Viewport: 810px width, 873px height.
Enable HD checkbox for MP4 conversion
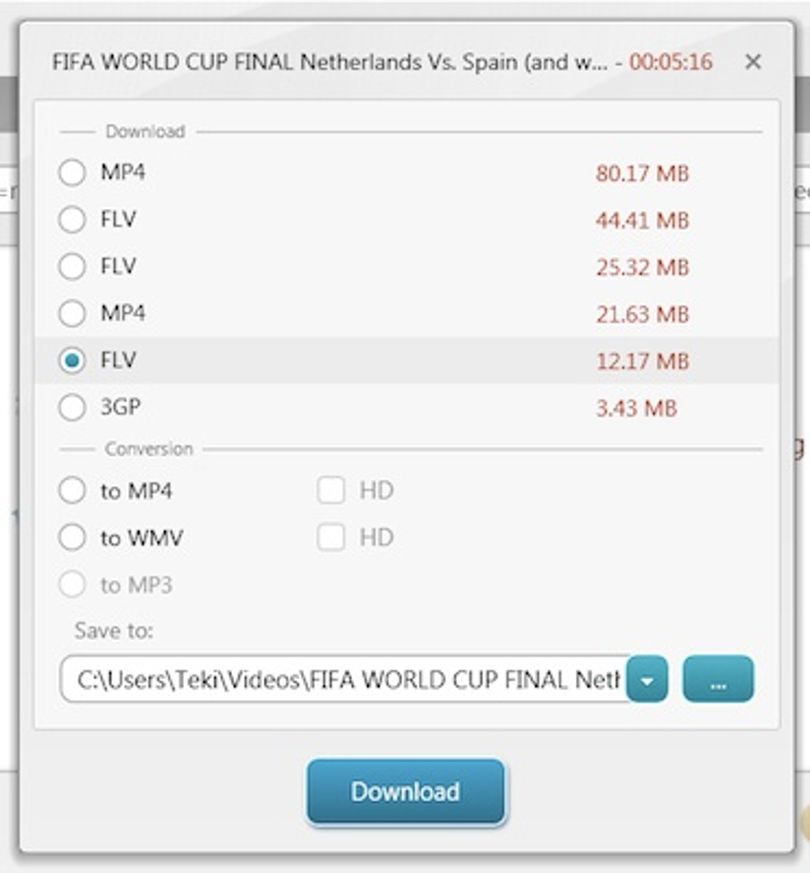click(x=331, y=491)
